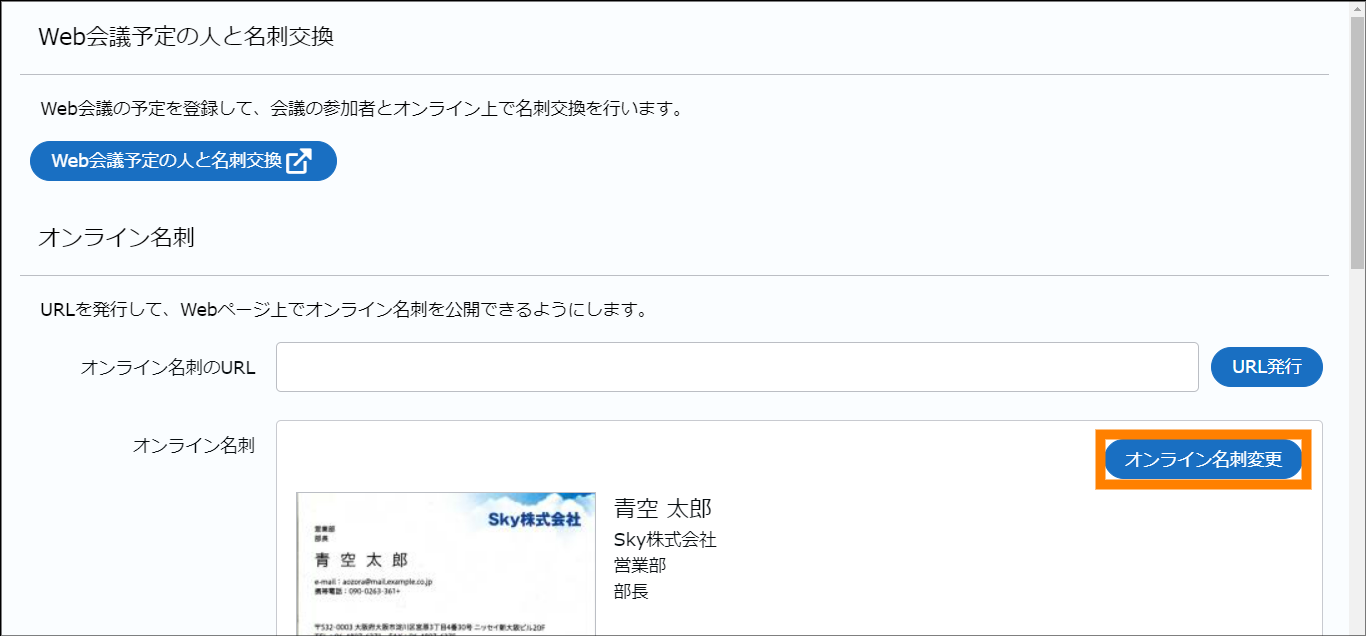The image size is (1366, 636).
Task: Focus the オンライン名刺のURL text field
Action: (x=736, y=367)
